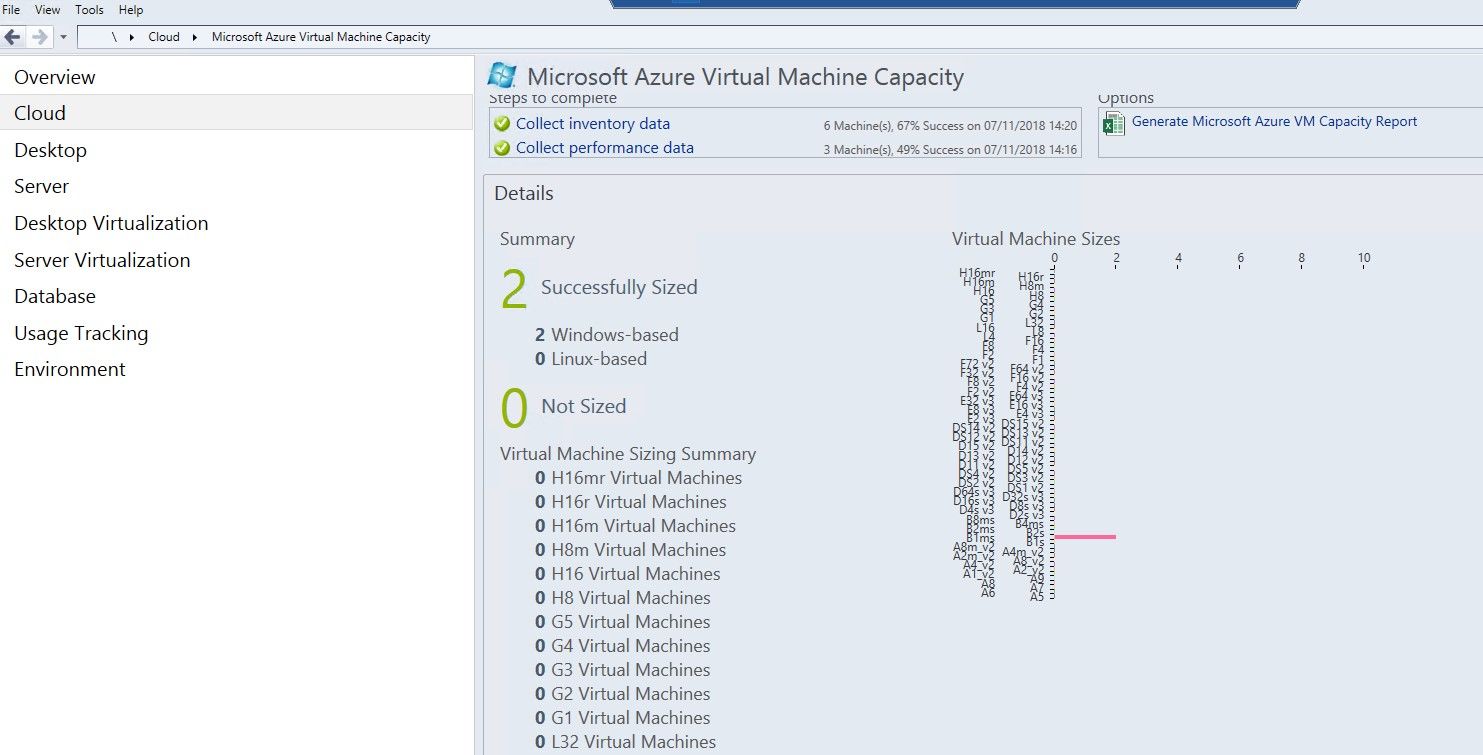
Task: Click the page title Microsoft Azure Virtual Machine Capacity
Action: 746,77
